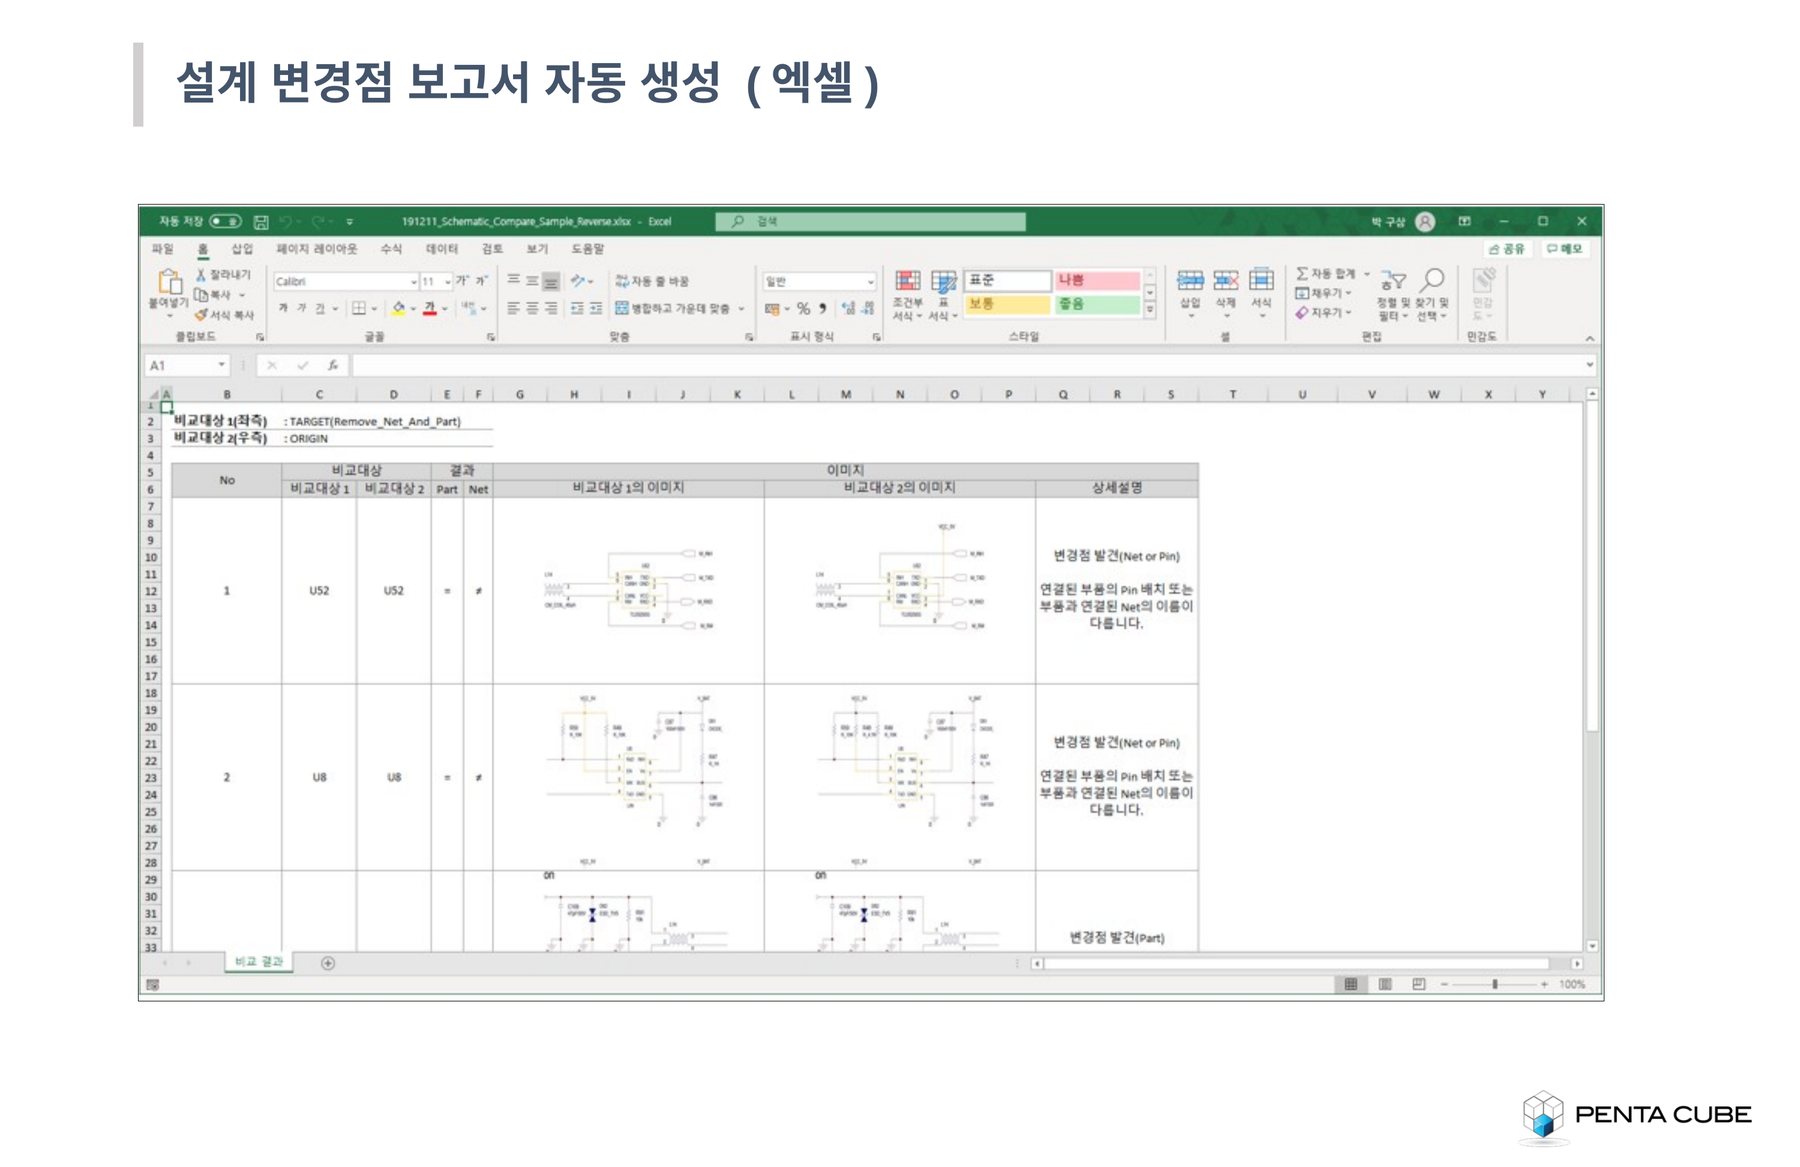Switch to the 데이터 ribbon tab
The height and width of the screenshot is (1167, 1800).
pos(441,249)
